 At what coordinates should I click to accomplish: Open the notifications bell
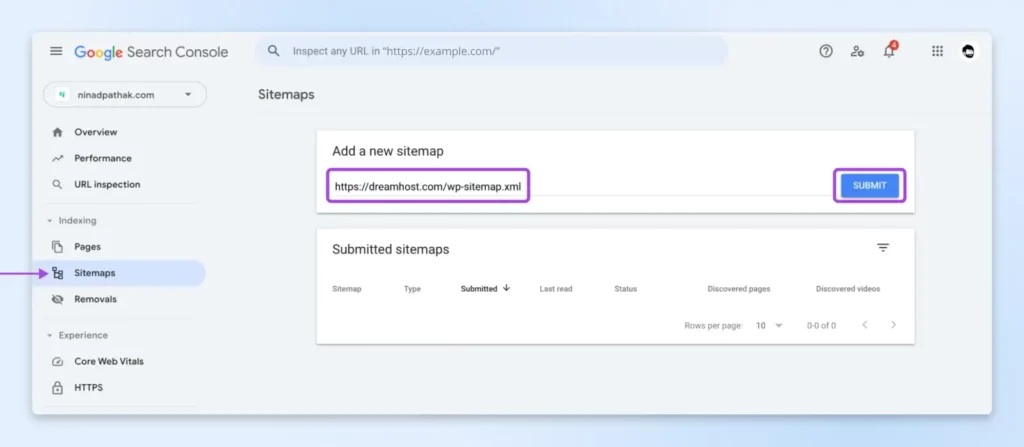889,52
